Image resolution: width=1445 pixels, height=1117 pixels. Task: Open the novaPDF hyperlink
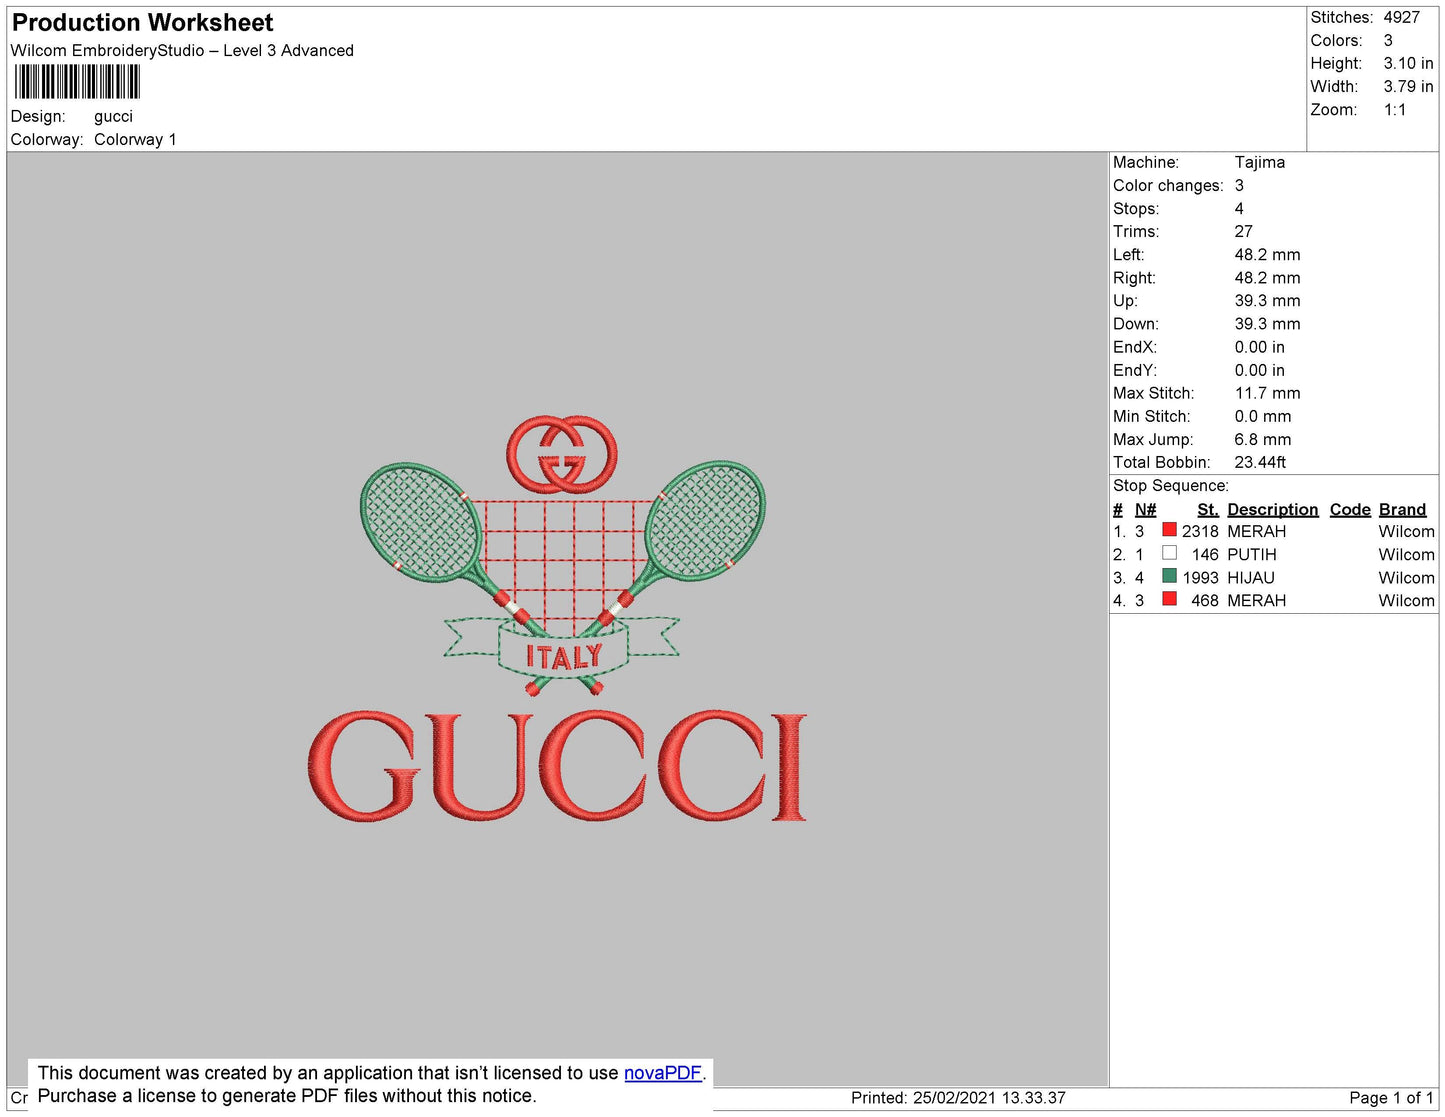(x=663, y=1073)
